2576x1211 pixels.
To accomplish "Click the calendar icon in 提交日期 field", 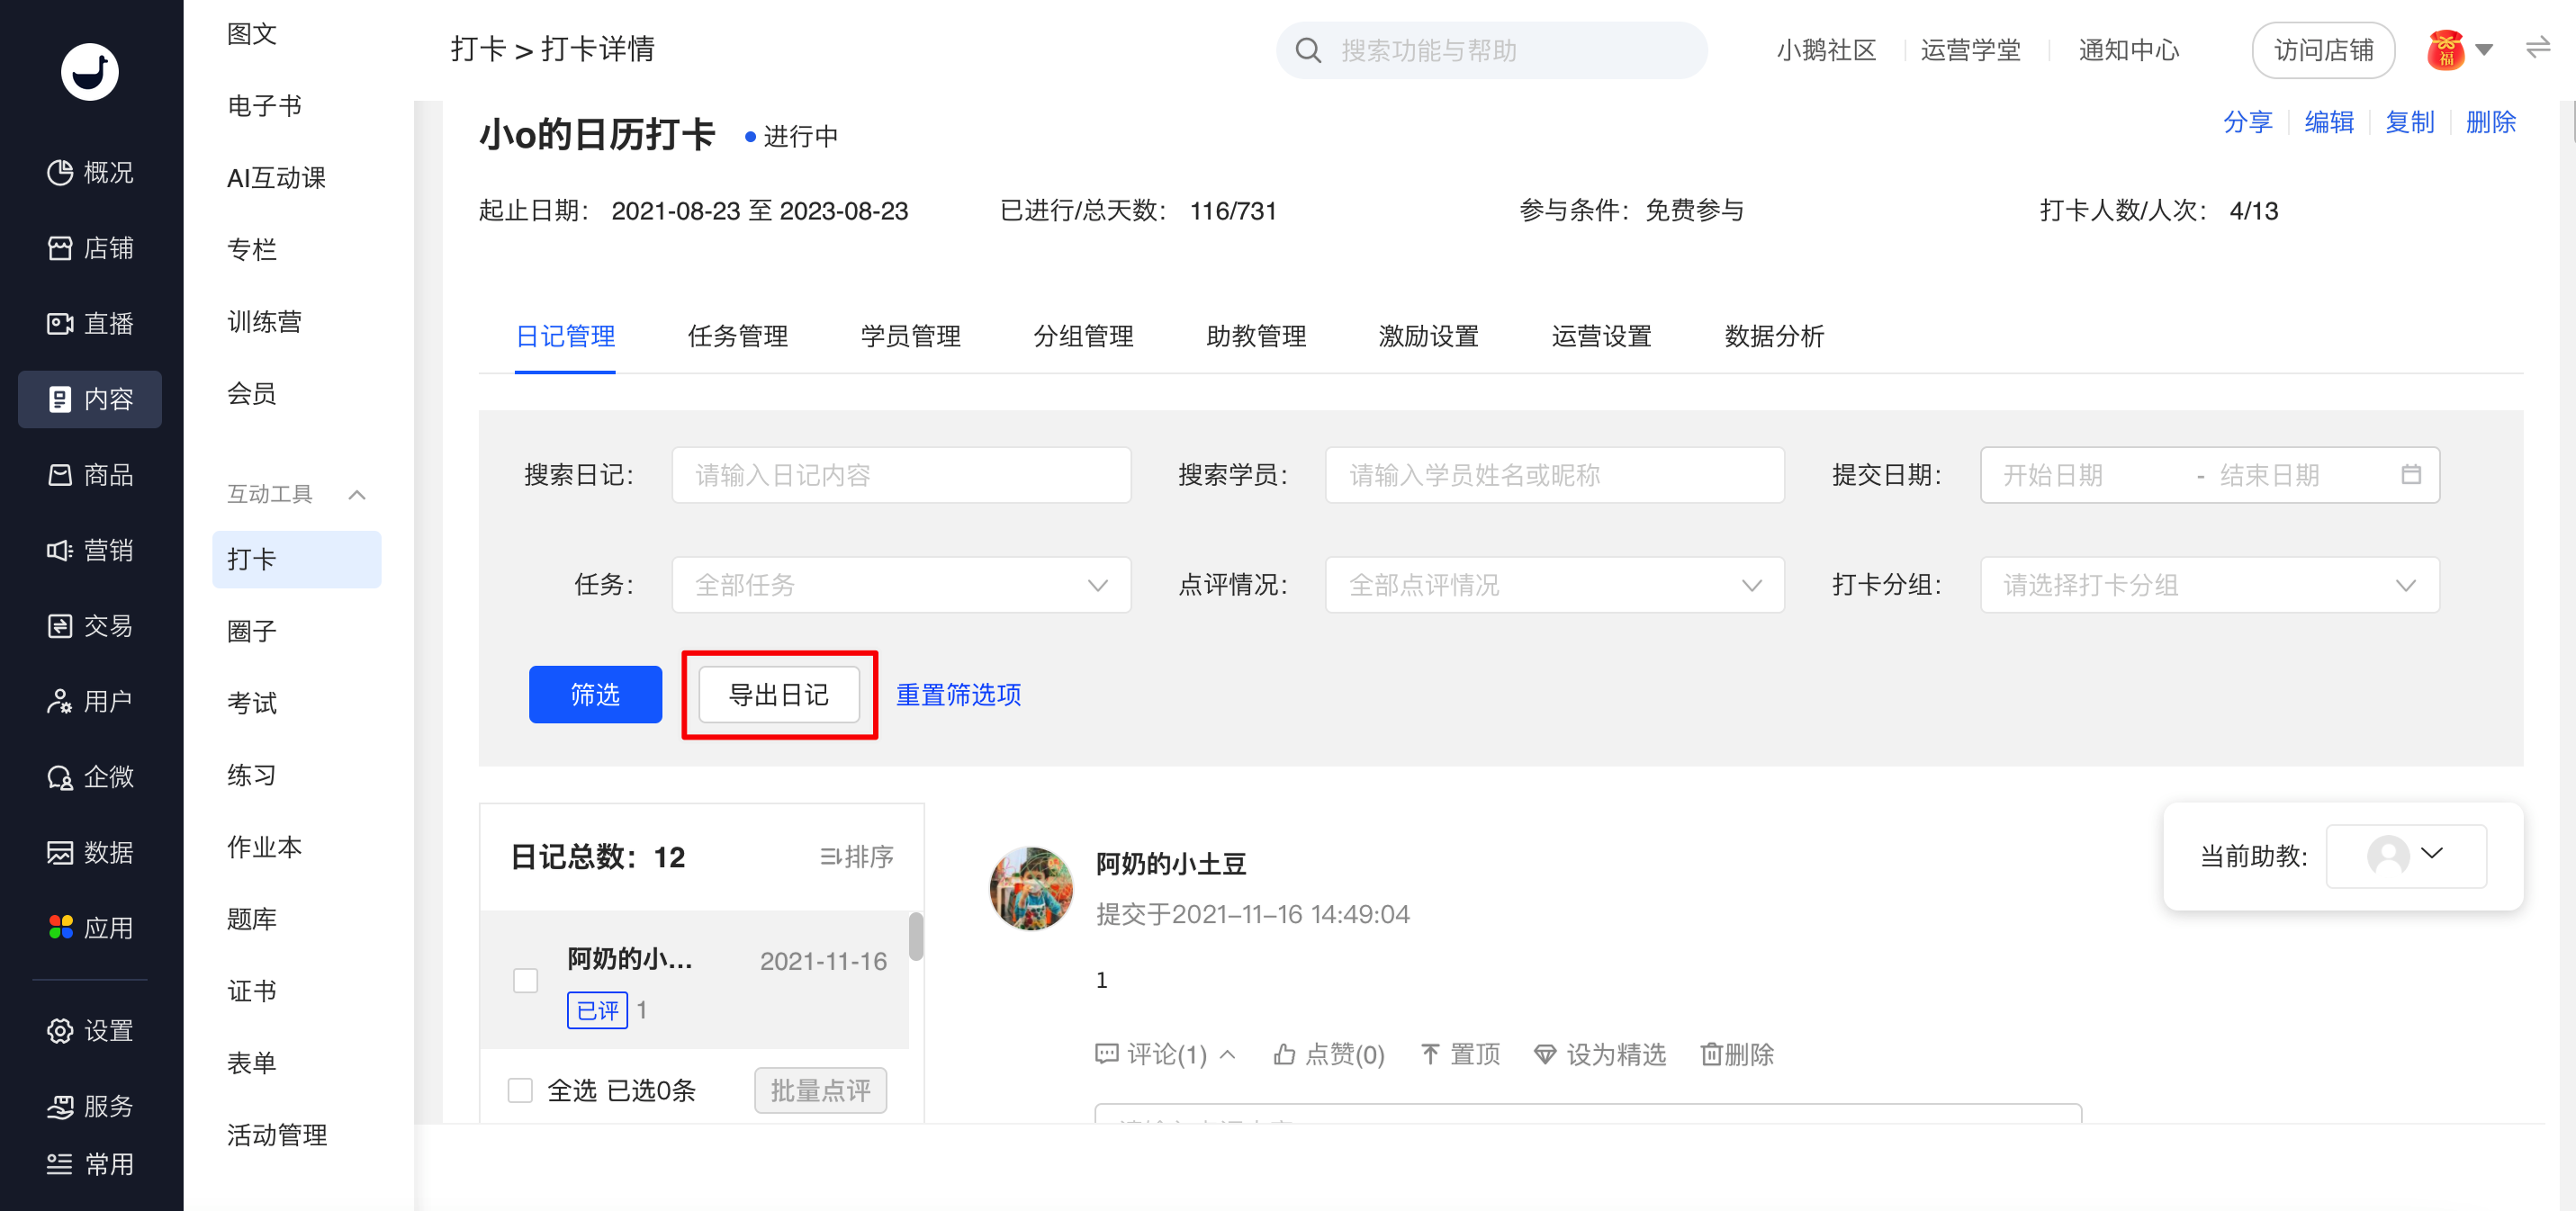I will (x=2410, y=475).
